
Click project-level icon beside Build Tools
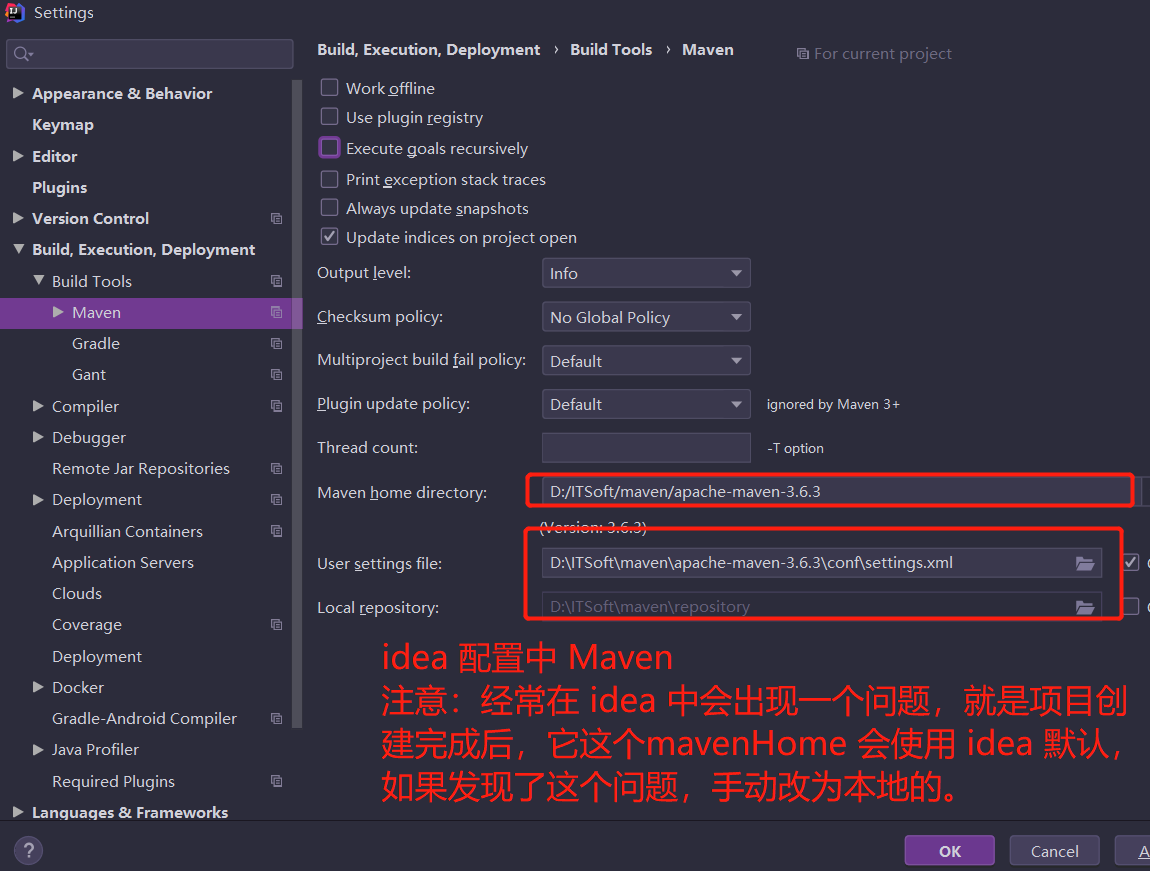[x=276, y=282]
